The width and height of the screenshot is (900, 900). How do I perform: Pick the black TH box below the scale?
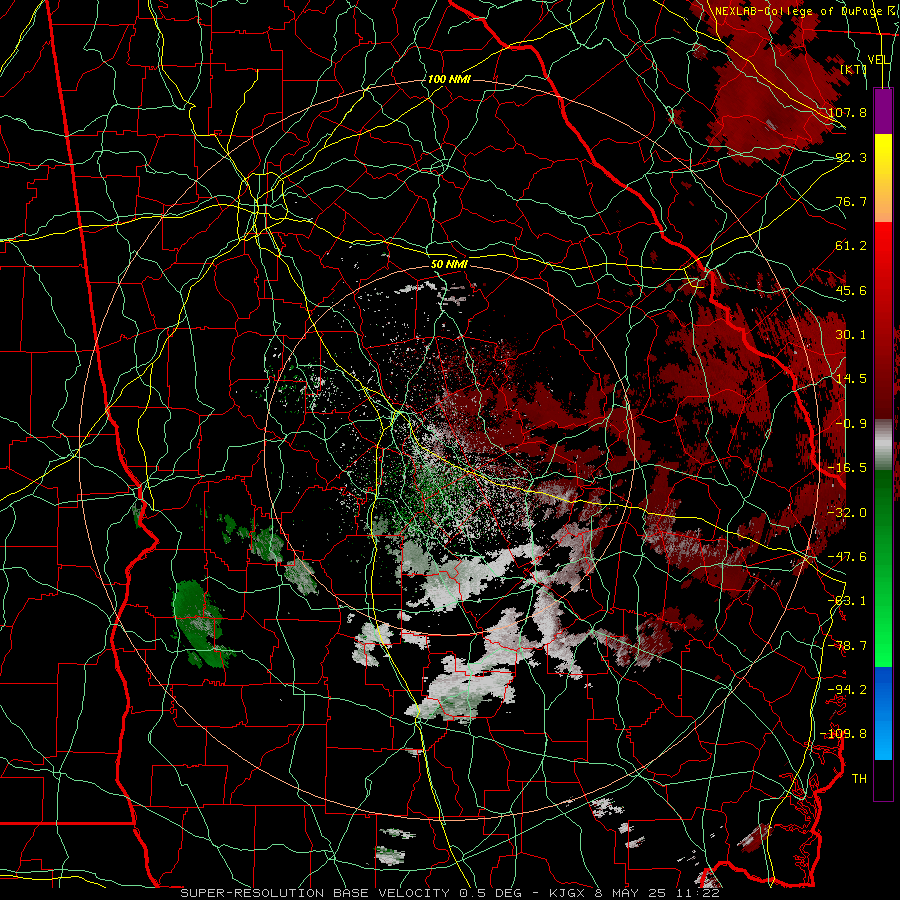point(883,779)
